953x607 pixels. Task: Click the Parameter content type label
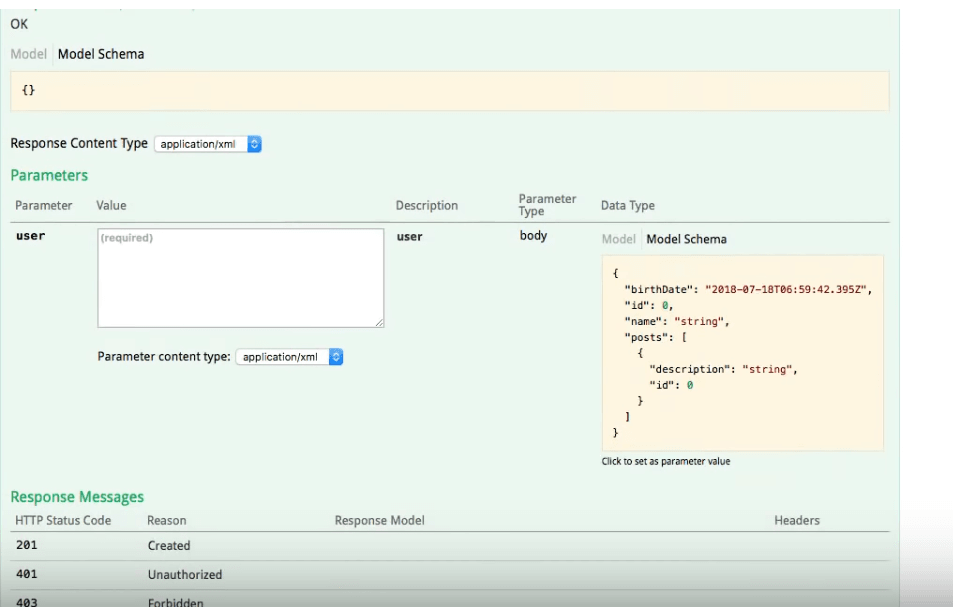[x=164, y=357]
